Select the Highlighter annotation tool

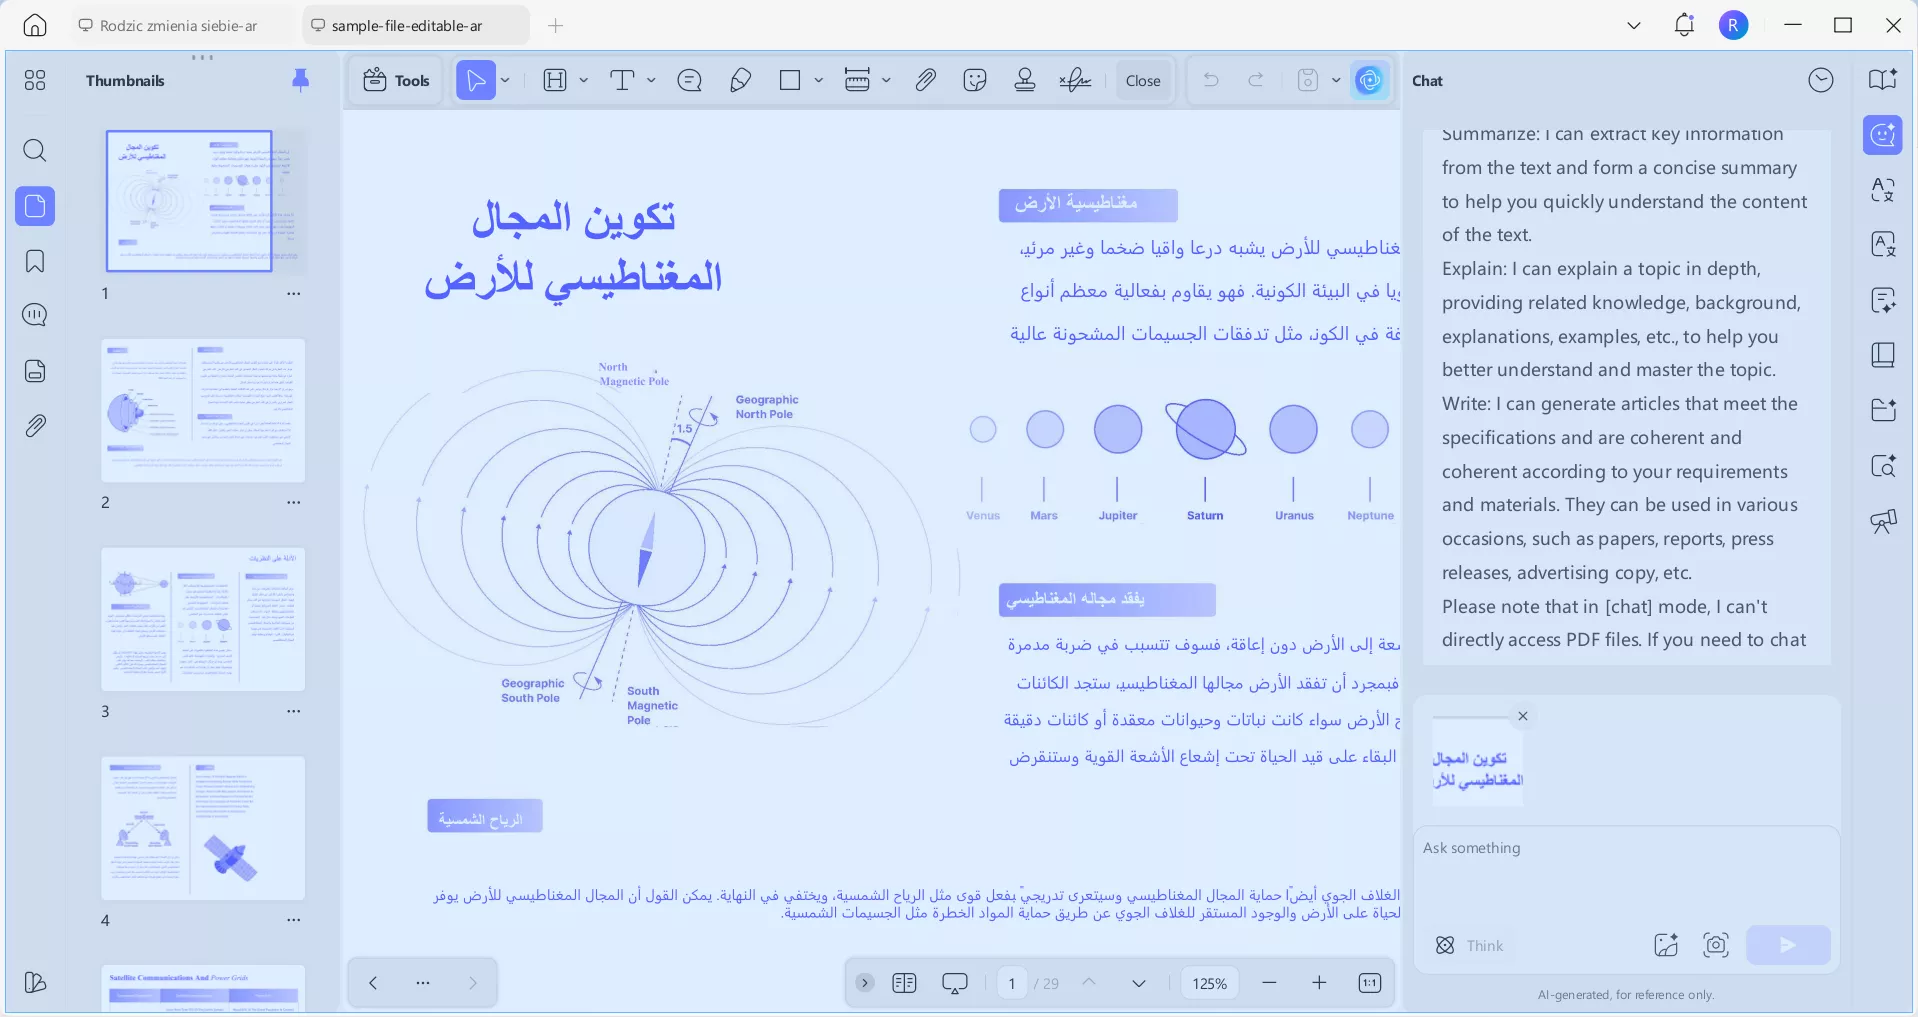click(x=740, y=80)
